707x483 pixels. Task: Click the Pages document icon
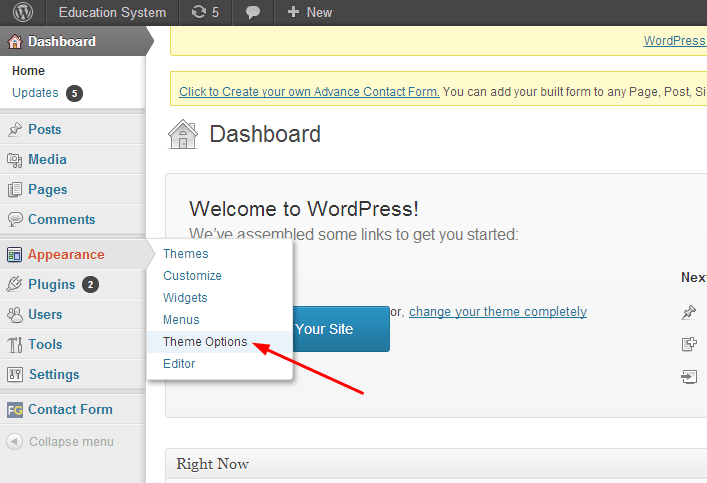[14, 189]
